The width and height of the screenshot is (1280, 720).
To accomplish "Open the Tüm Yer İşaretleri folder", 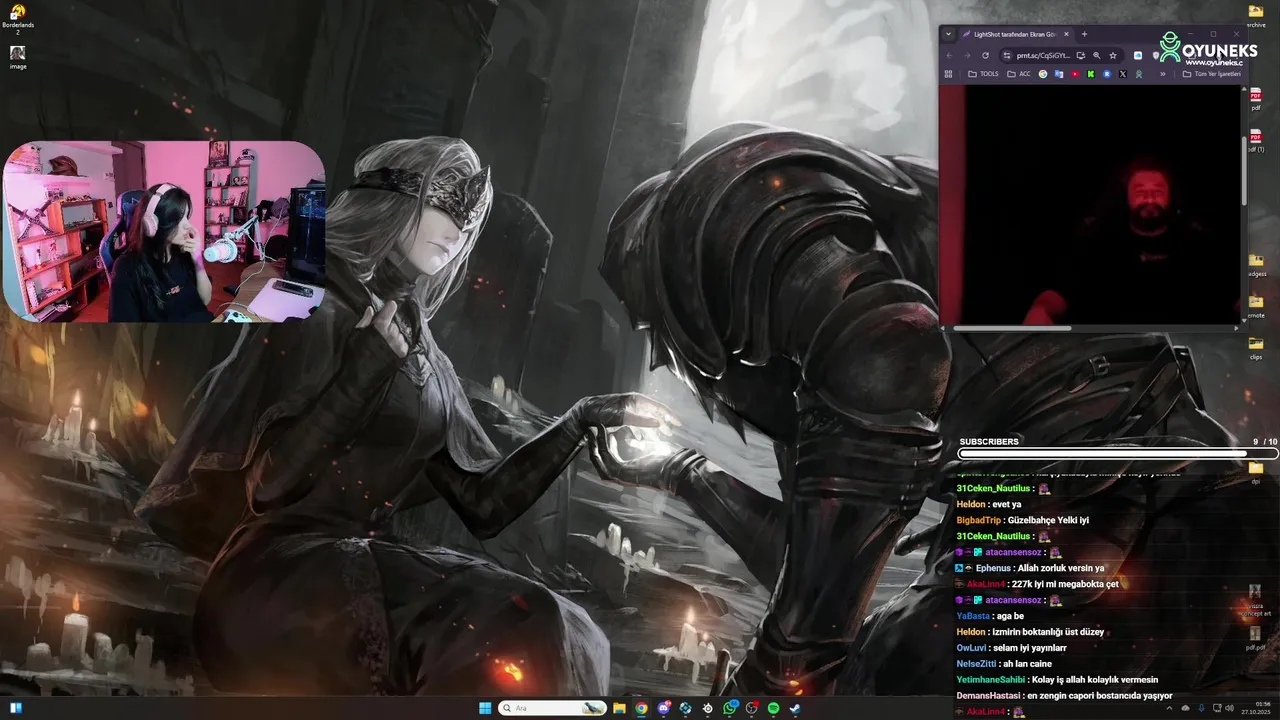I will (1213, 74).
